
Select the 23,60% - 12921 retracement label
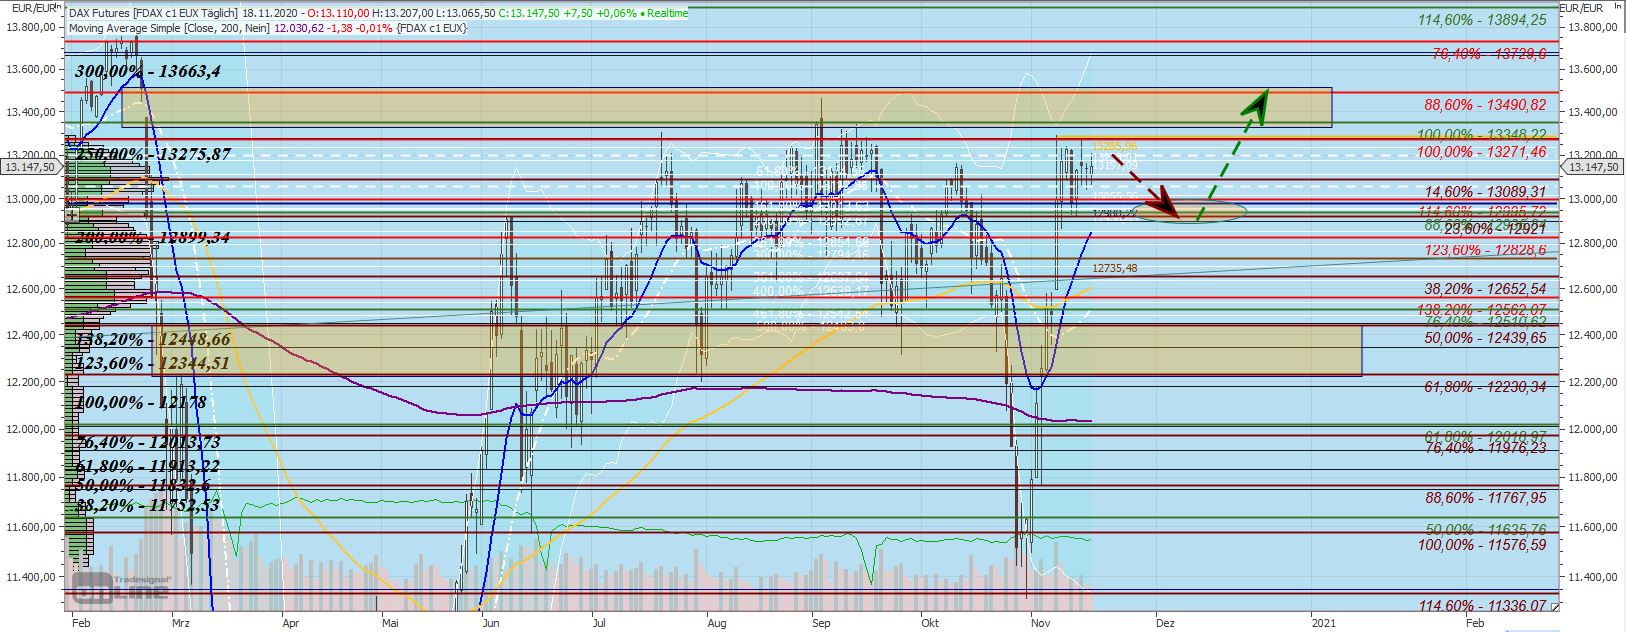click(1495, 229)
